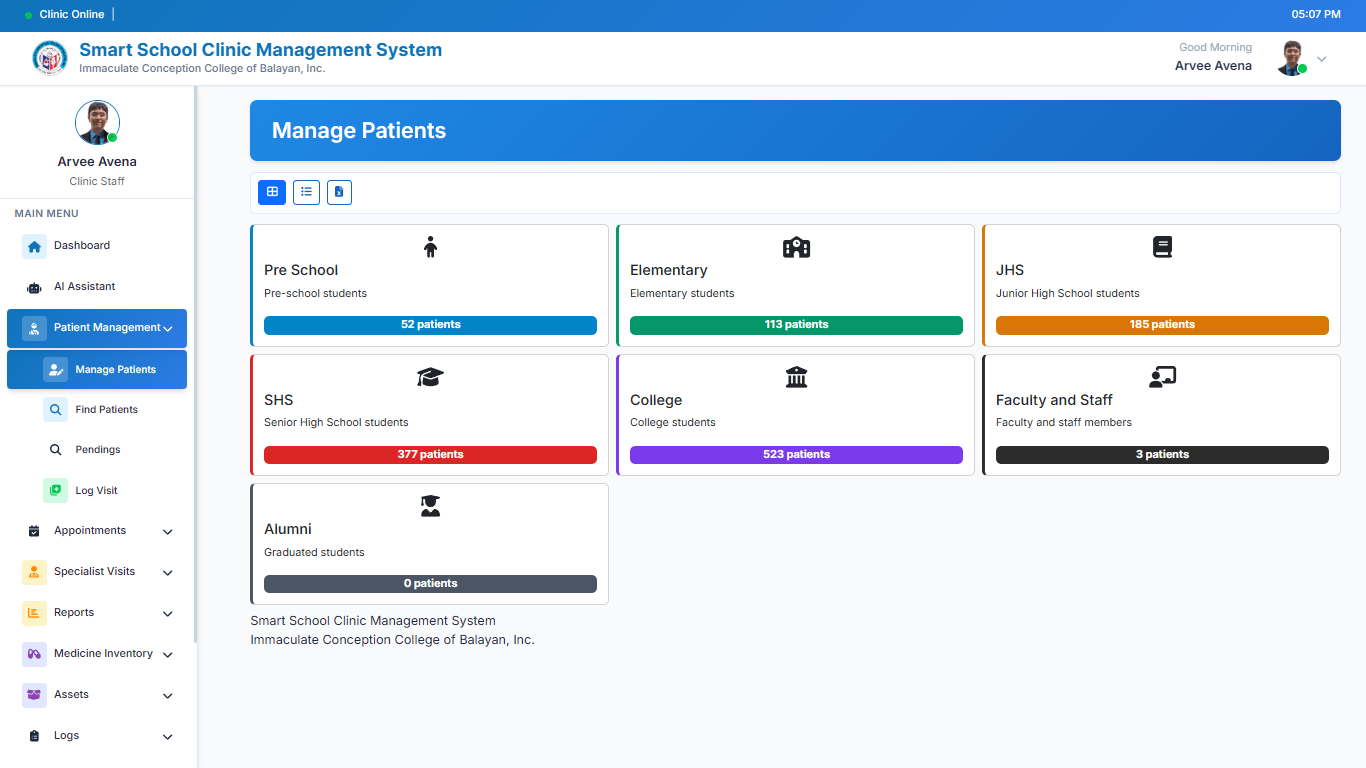This screenshot has height=768, width=1366.
Task: Select the Find Patients search icon
Action: [56, 409]
